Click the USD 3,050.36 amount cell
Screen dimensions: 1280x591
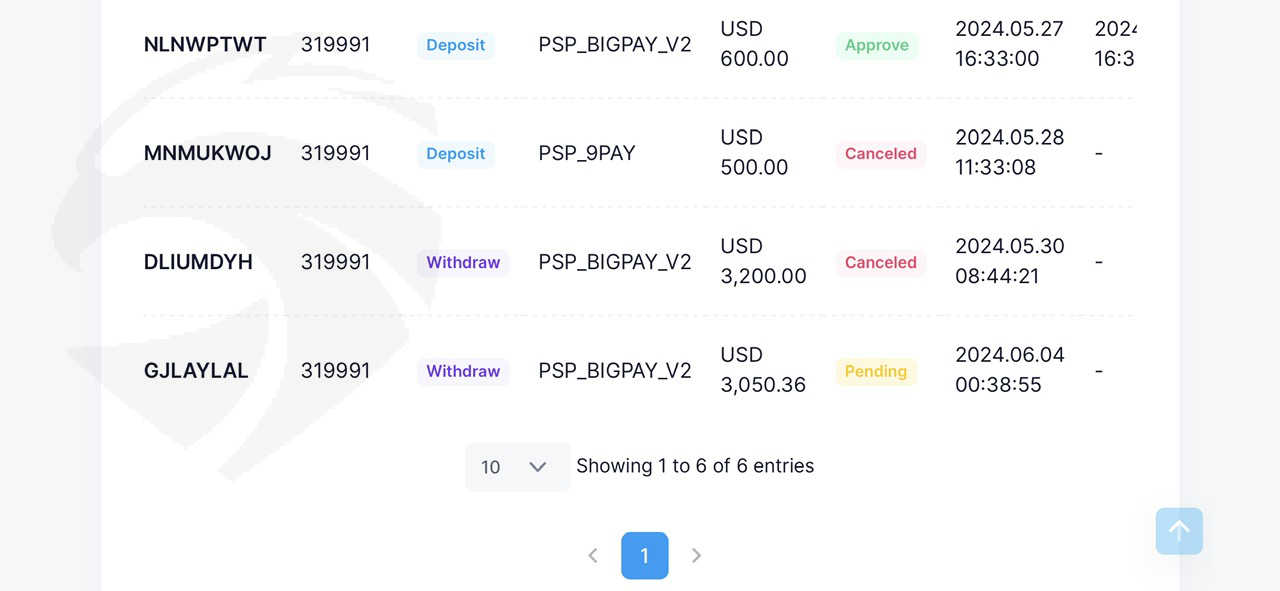click(763, 370)
